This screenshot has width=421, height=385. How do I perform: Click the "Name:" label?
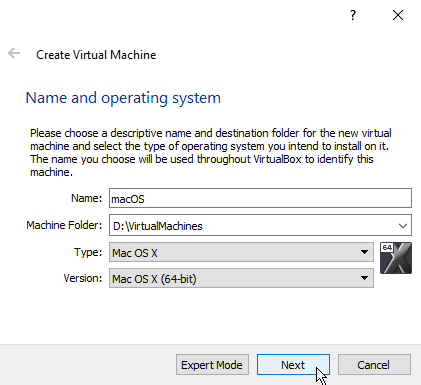click(86, 198)
